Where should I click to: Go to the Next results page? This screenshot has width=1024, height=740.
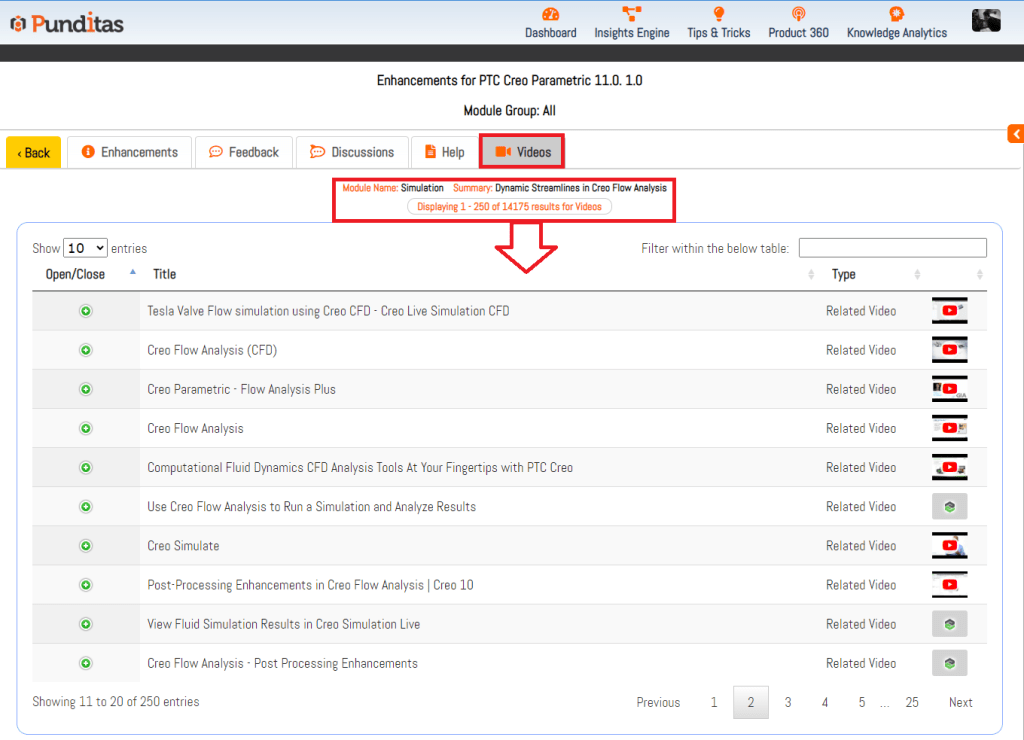click(x=960, y=702)
